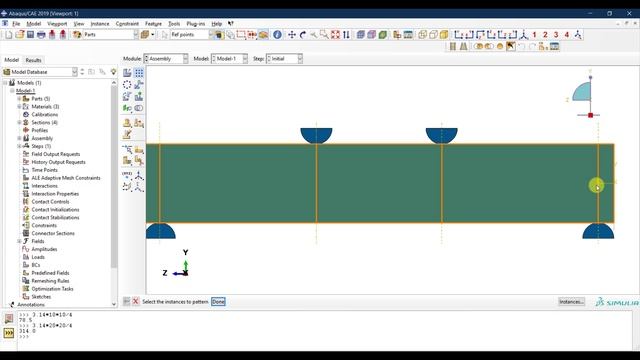This screenshot has height=360, width=640.
Task: Click model tree scrollbar down arrow
Action: click(113, 304)
